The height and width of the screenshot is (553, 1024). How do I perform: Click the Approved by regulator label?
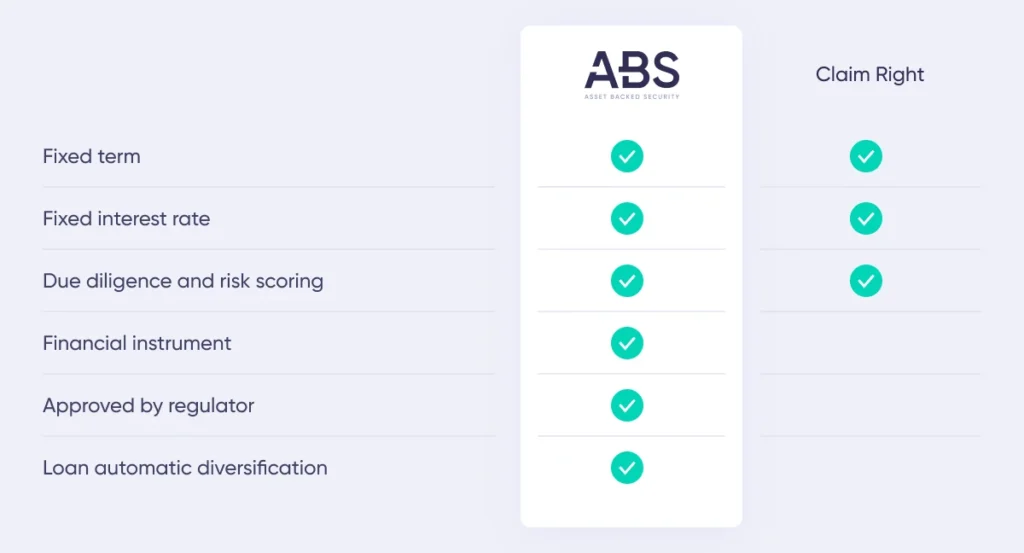148,406
